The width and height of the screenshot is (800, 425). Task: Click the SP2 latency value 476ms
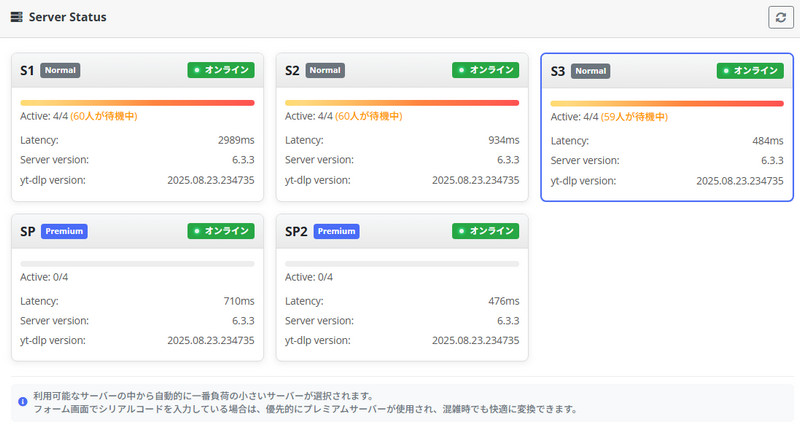(x=504, y=301)
